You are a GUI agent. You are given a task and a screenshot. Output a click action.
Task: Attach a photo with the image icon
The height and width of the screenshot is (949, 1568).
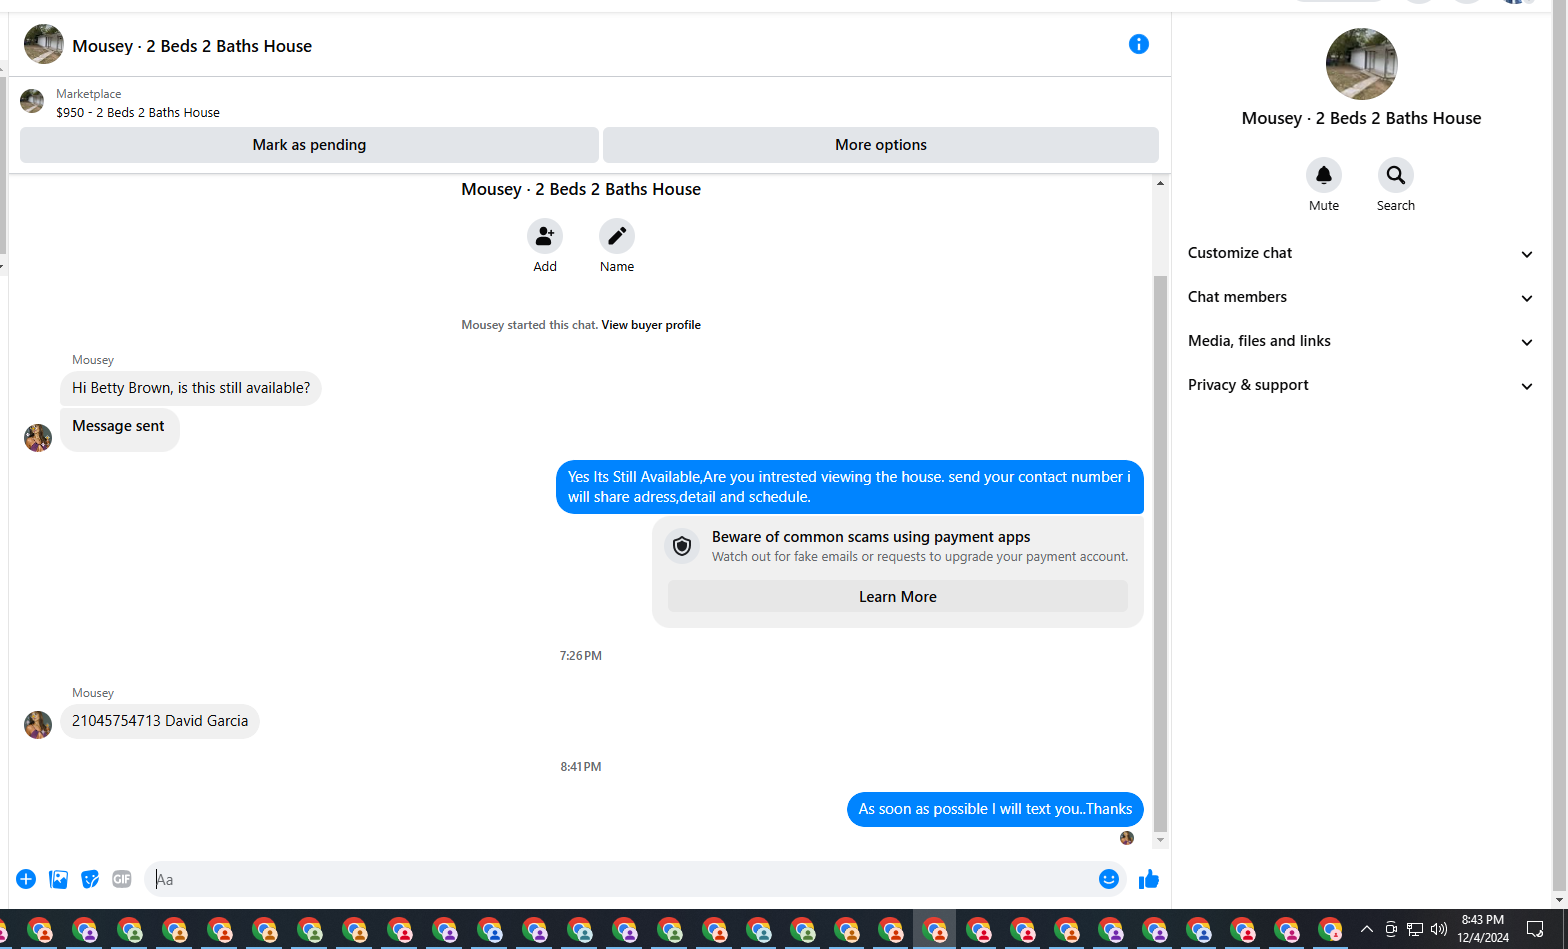pyautogui.click(x=59, y=879)
